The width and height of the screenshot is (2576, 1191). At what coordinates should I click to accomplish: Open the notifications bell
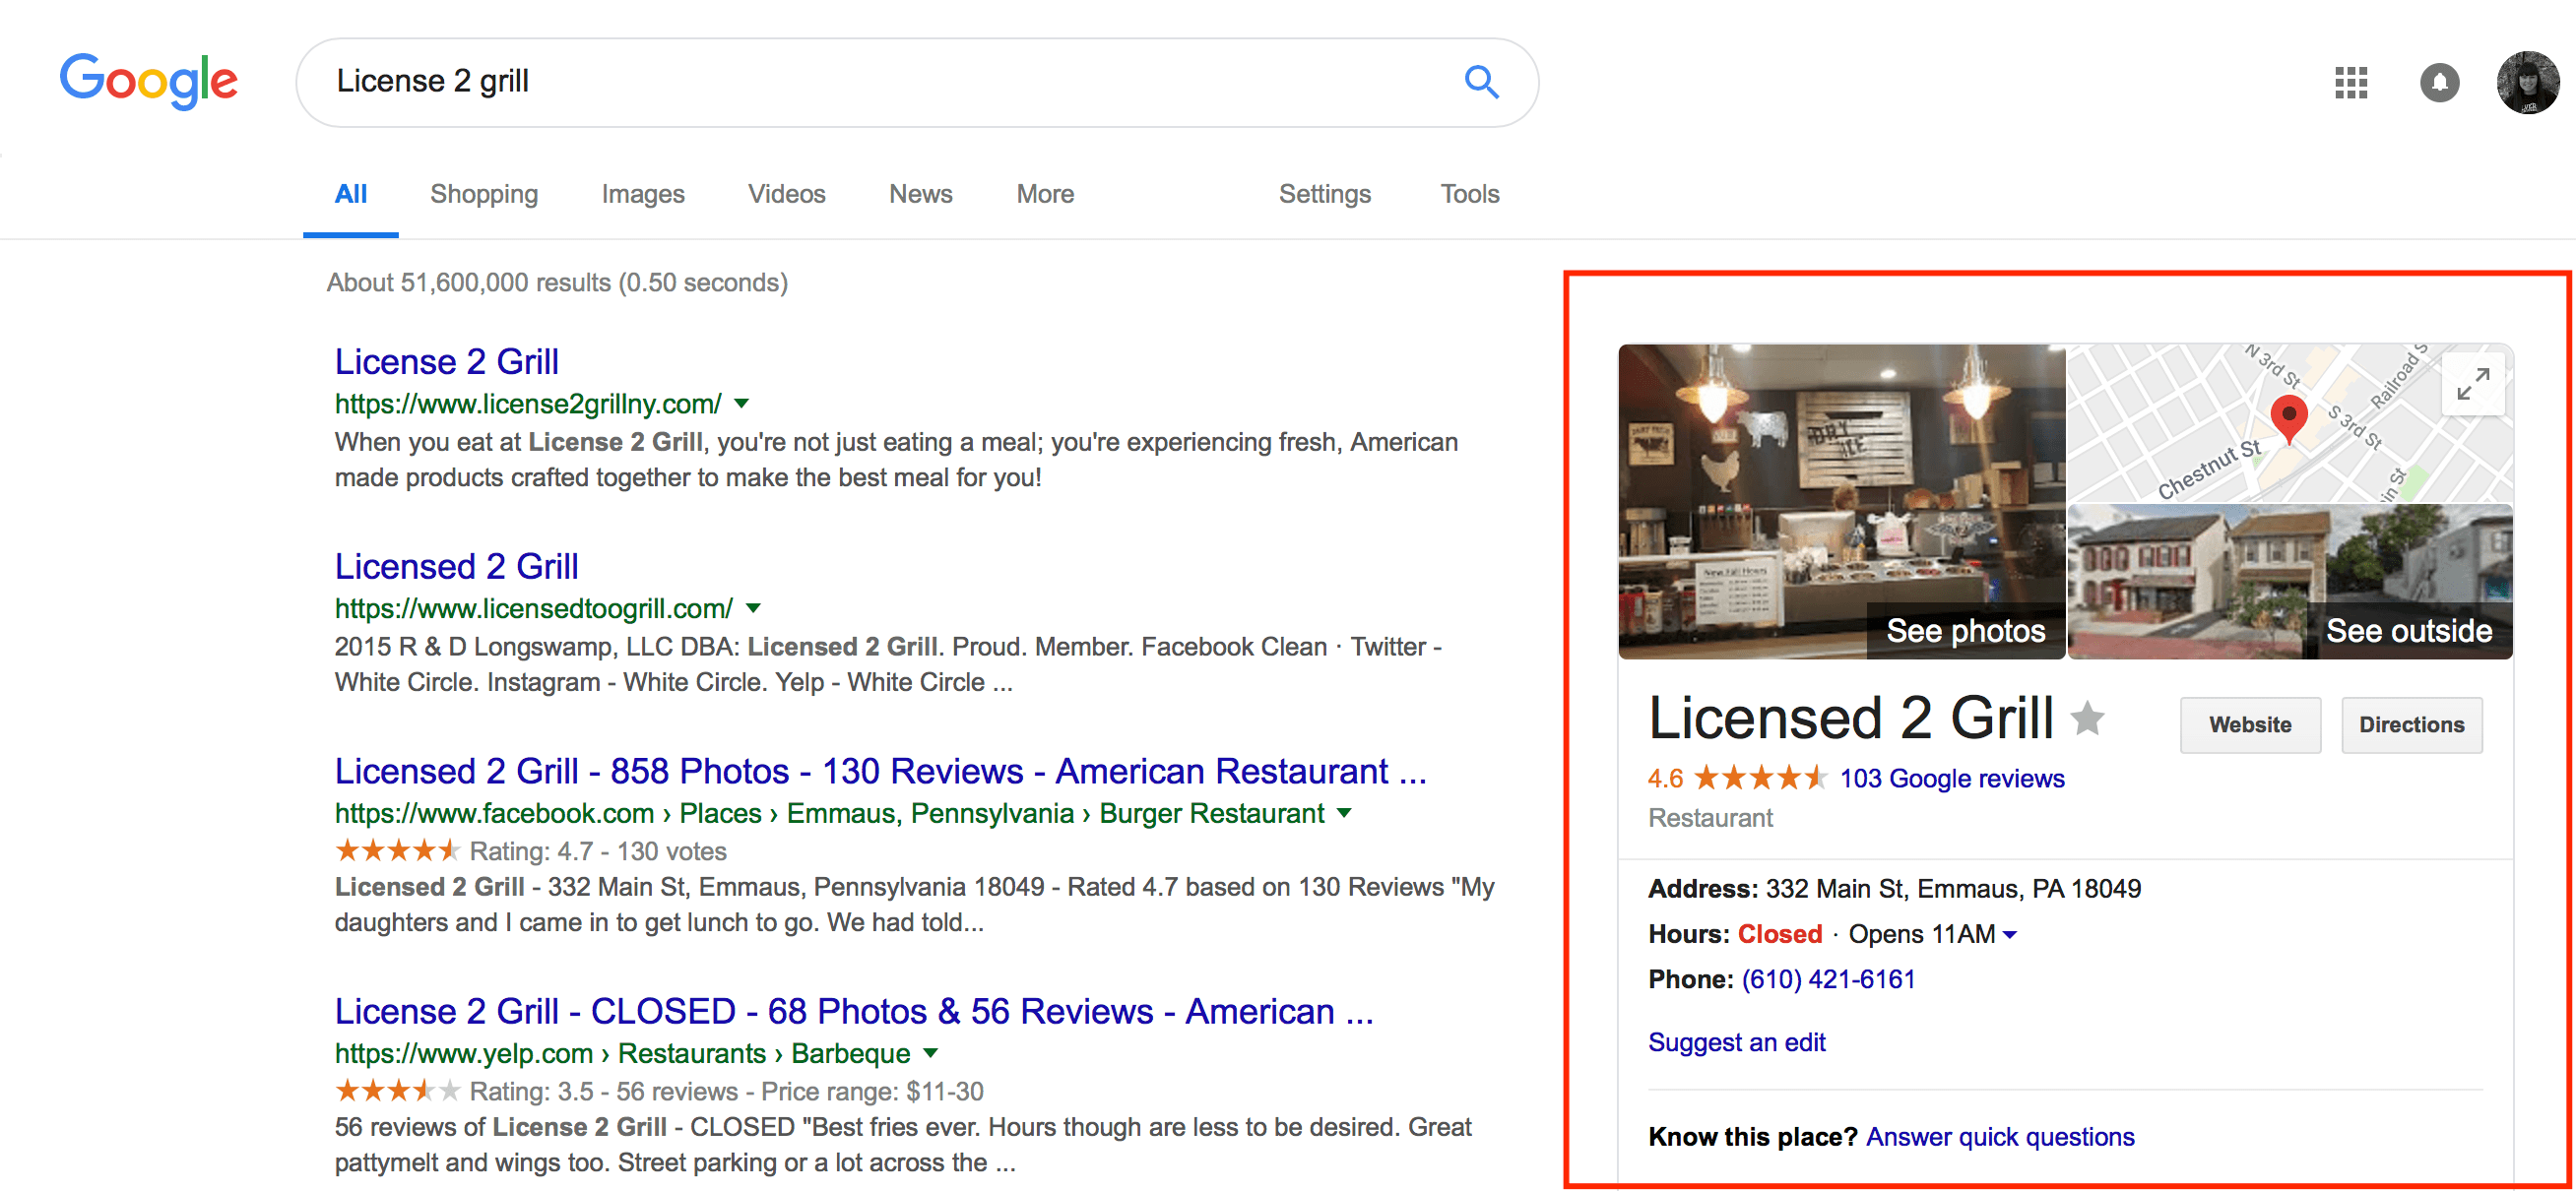coord(2439,82)
